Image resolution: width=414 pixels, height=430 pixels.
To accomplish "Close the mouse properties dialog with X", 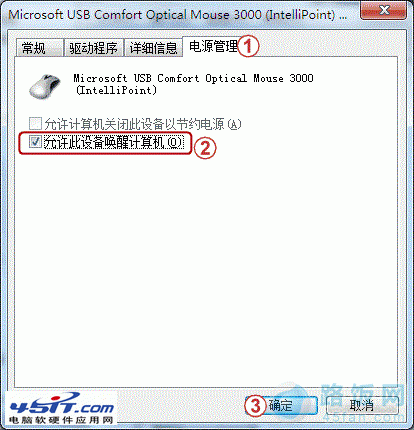I will pos(384,10).
